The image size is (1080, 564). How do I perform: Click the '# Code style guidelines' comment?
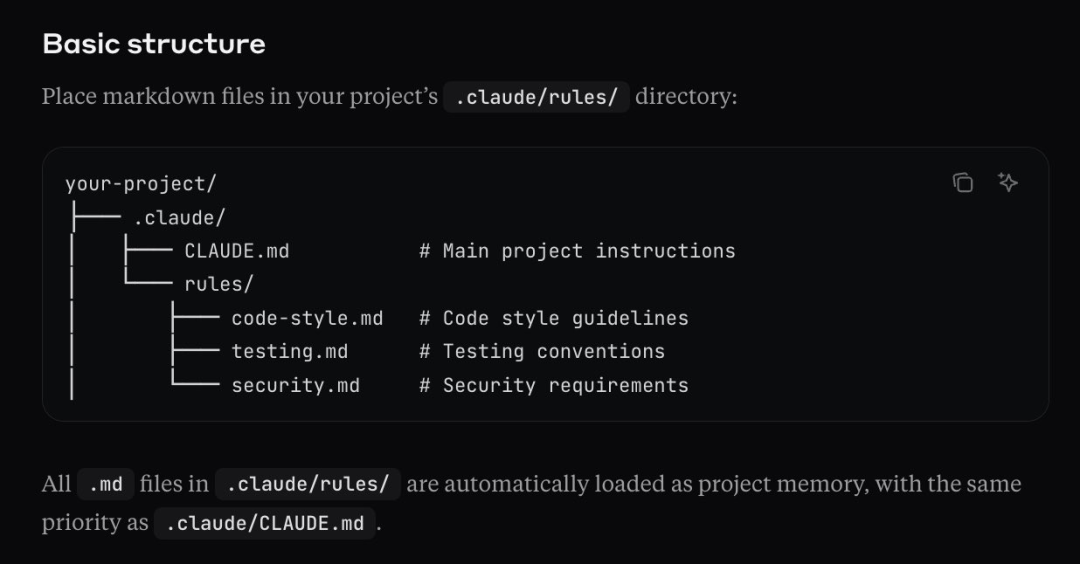point(553,318)
